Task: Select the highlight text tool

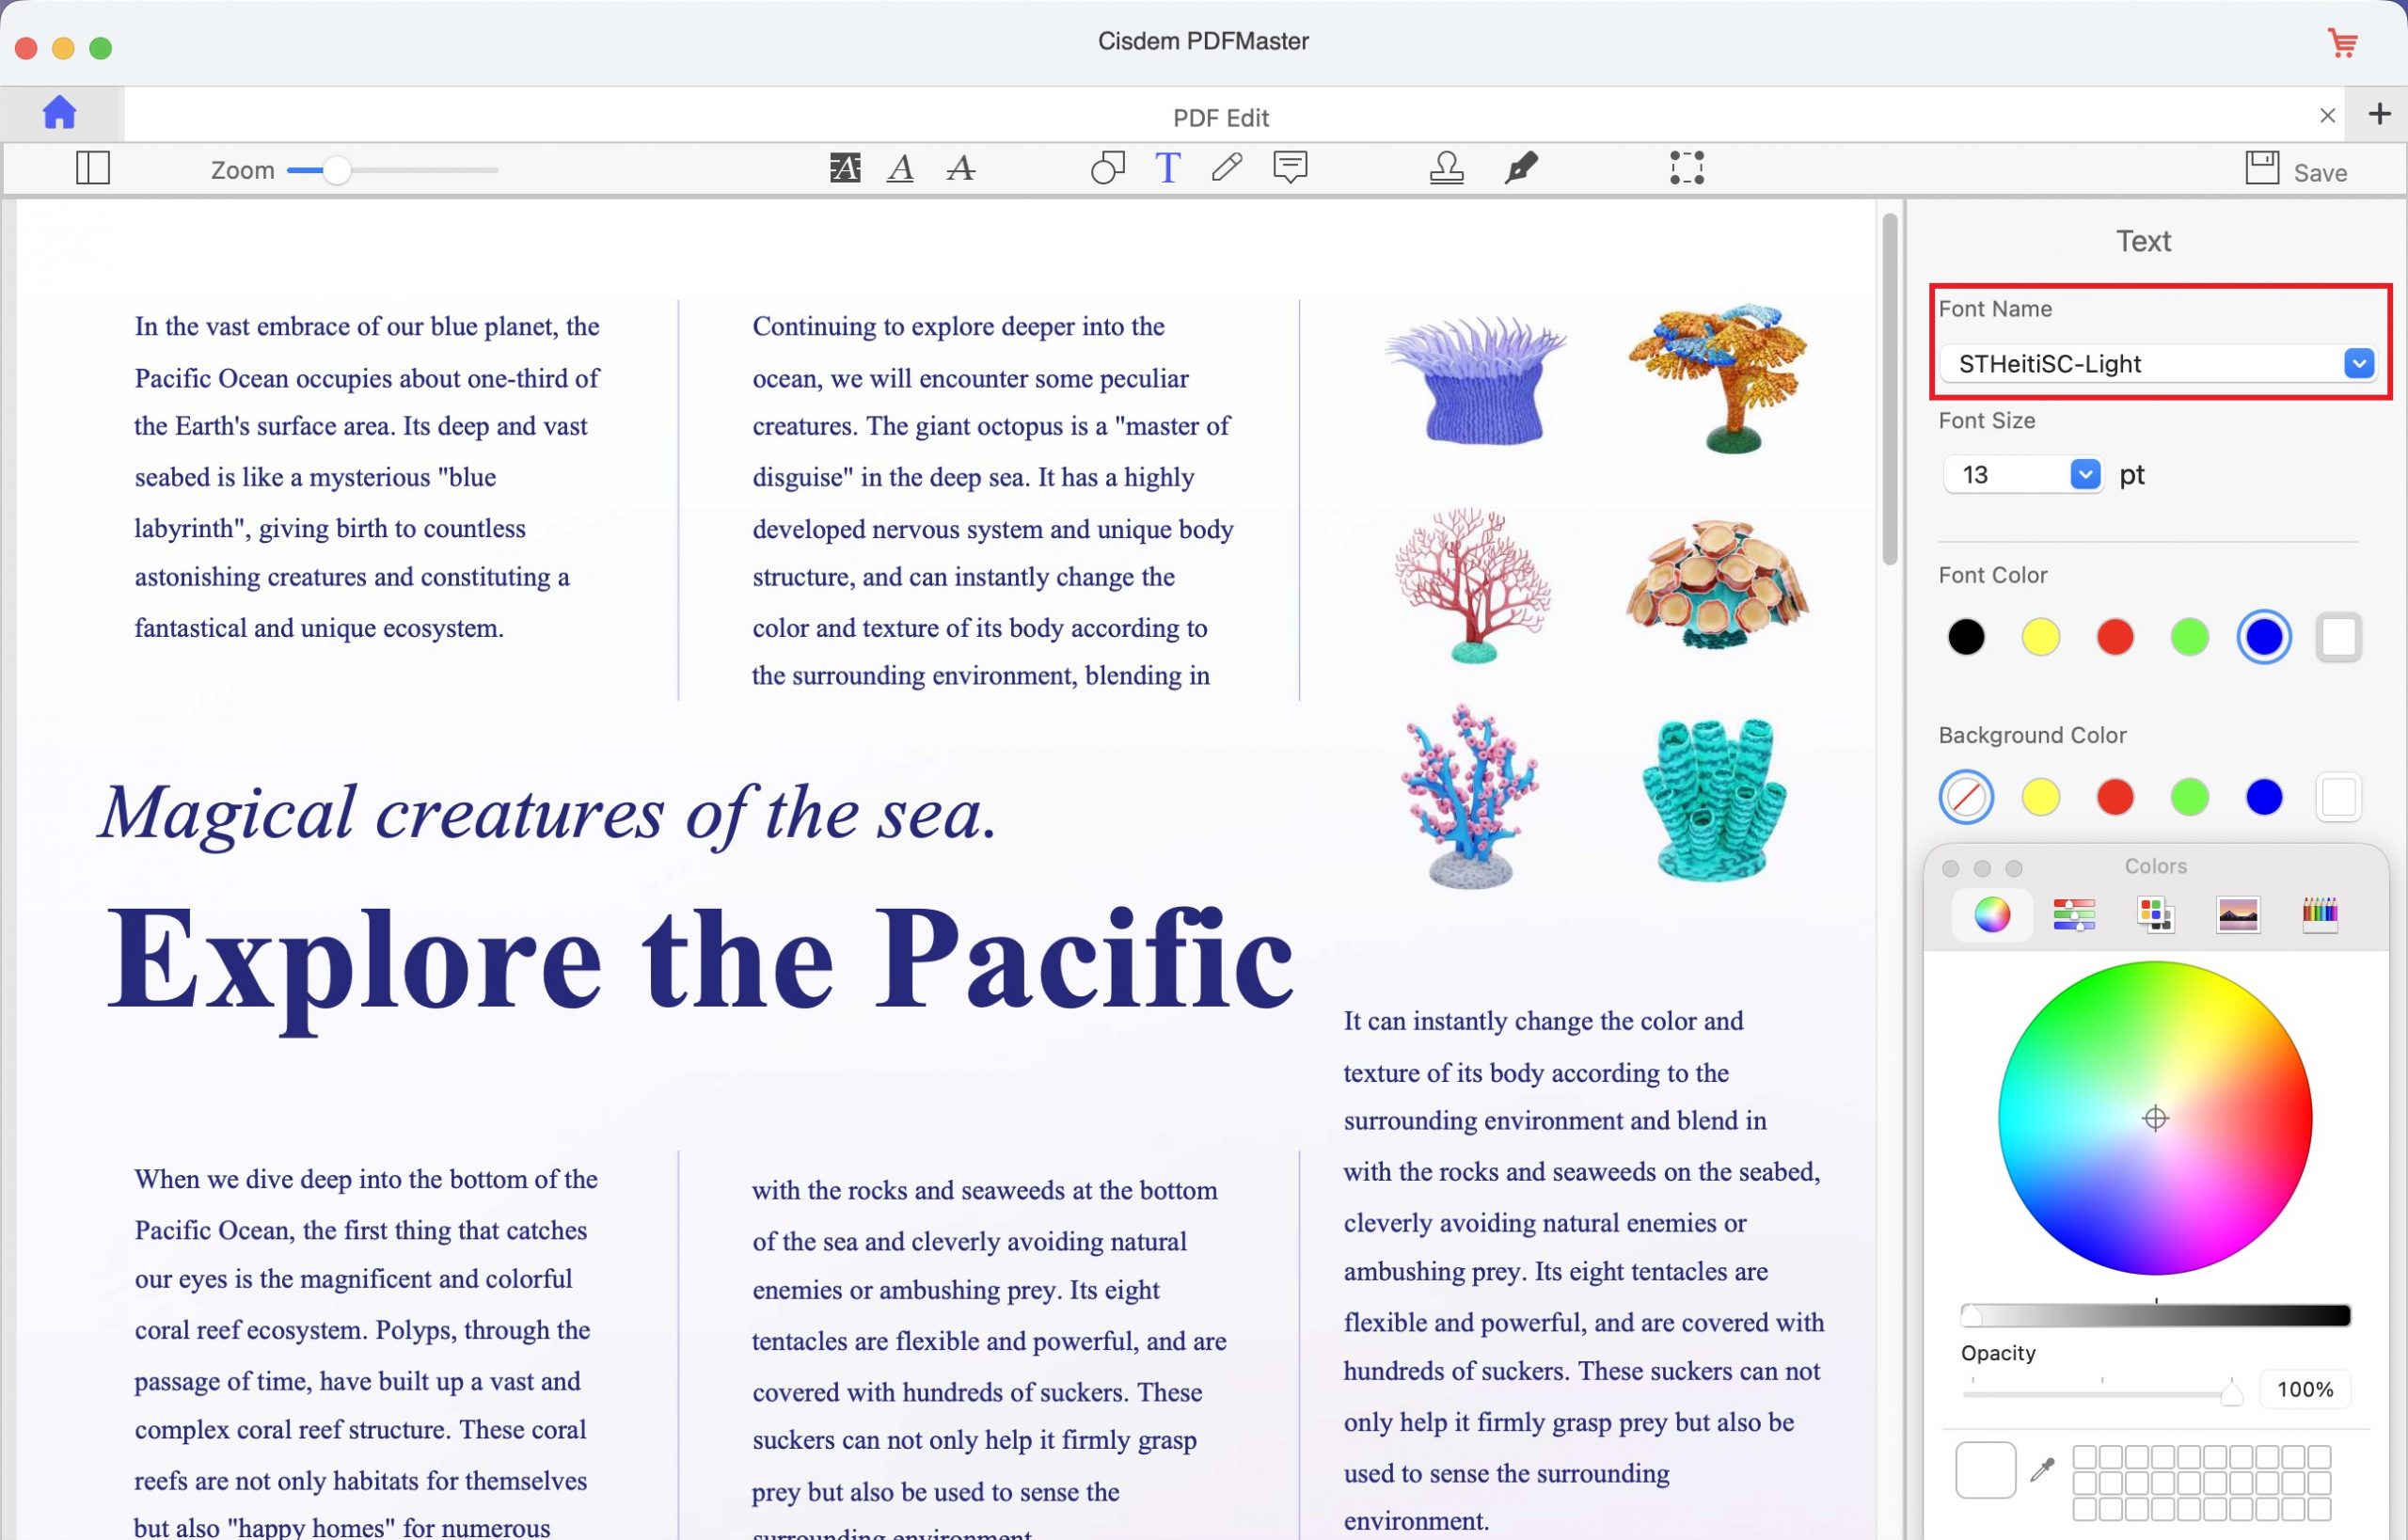Action: tap(845, 168)
